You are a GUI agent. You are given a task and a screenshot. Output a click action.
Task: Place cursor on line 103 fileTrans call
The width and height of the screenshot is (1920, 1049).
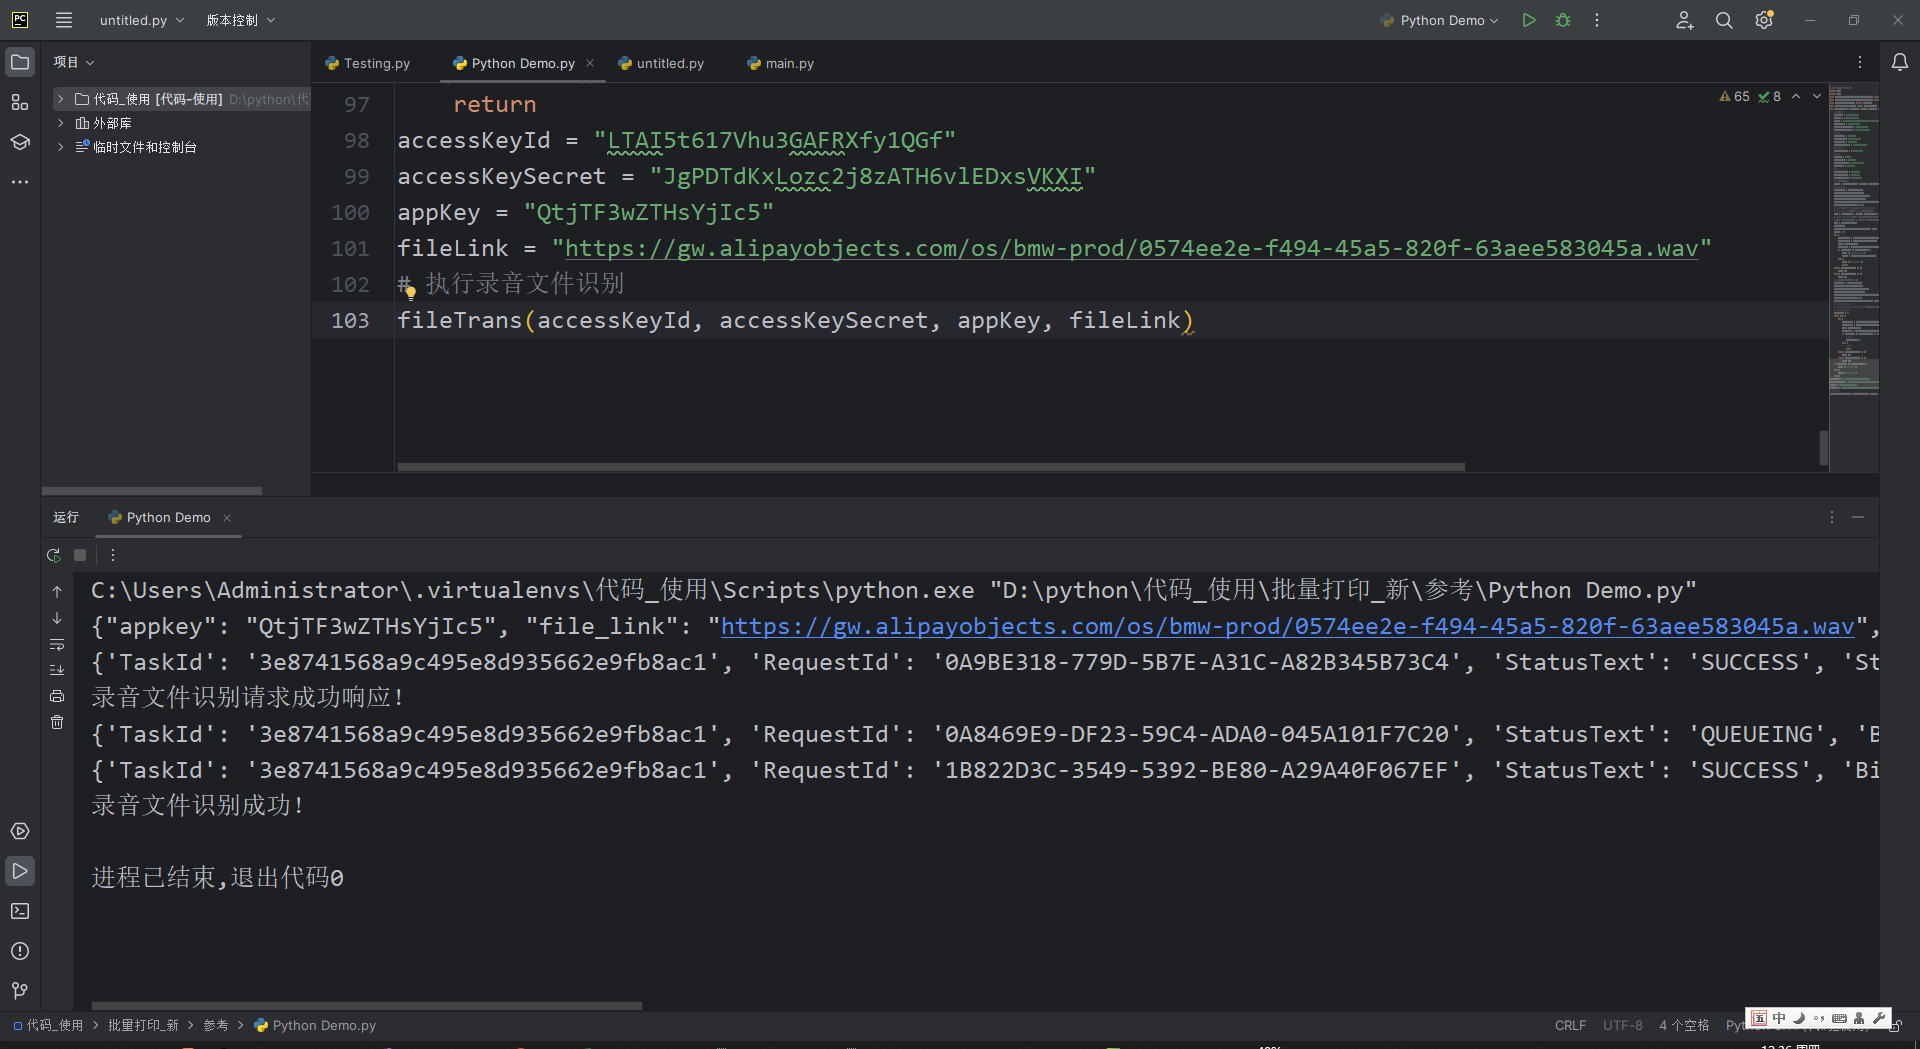tap(795, 320)
